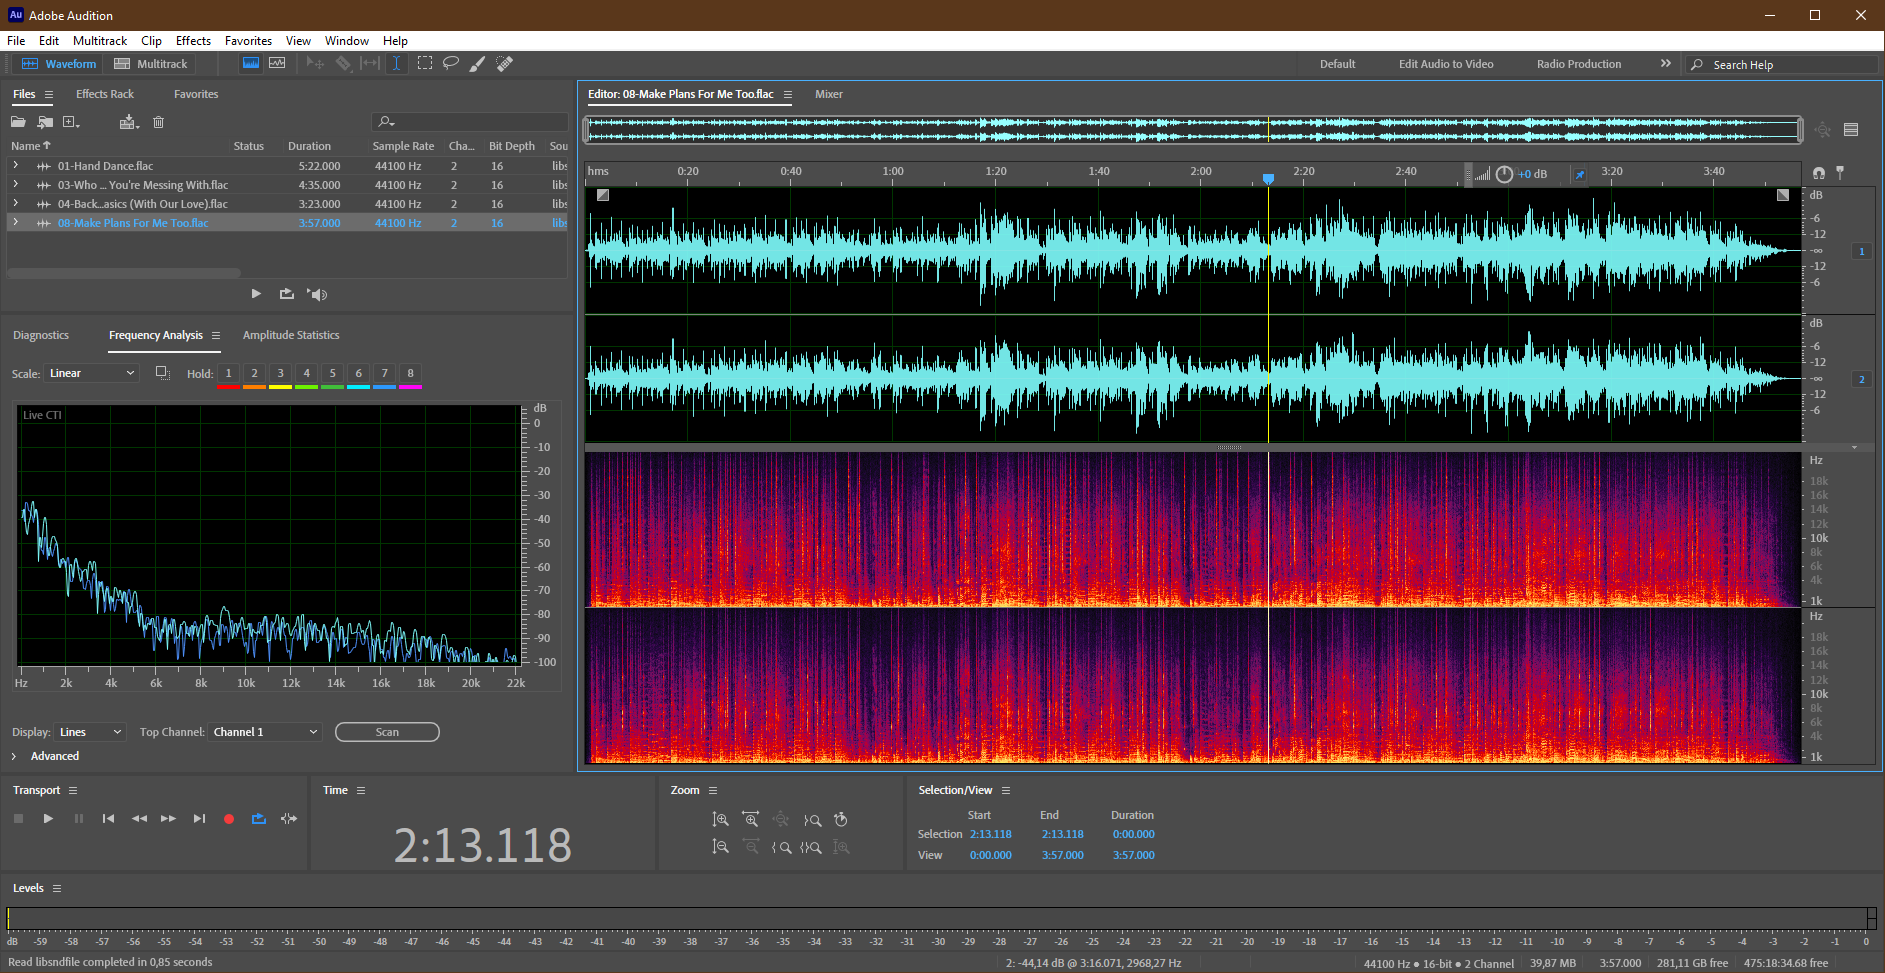Viewport: 1885px width, 973px height.
Task: Show the spectral pitch display
Action: click(277, 63)
